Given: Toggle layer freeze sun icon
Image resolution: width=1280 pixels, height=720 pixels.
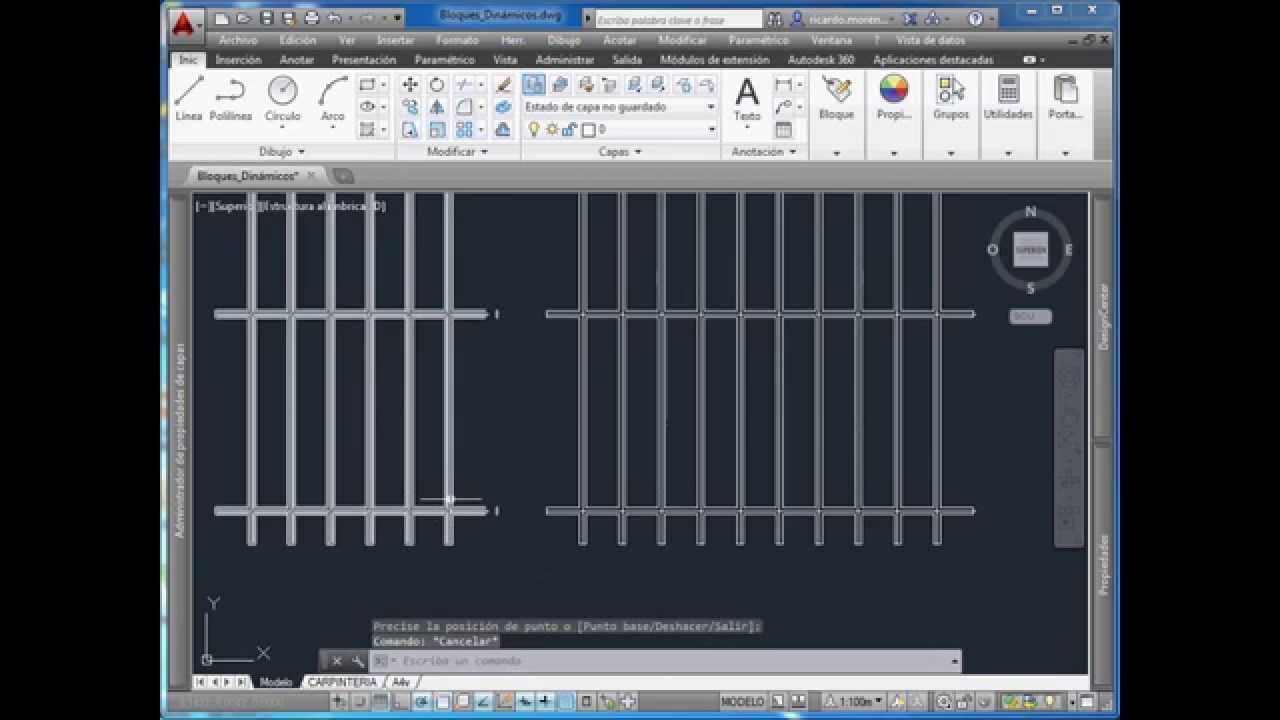Looking at the screenshot, I should tap(552, 129).
